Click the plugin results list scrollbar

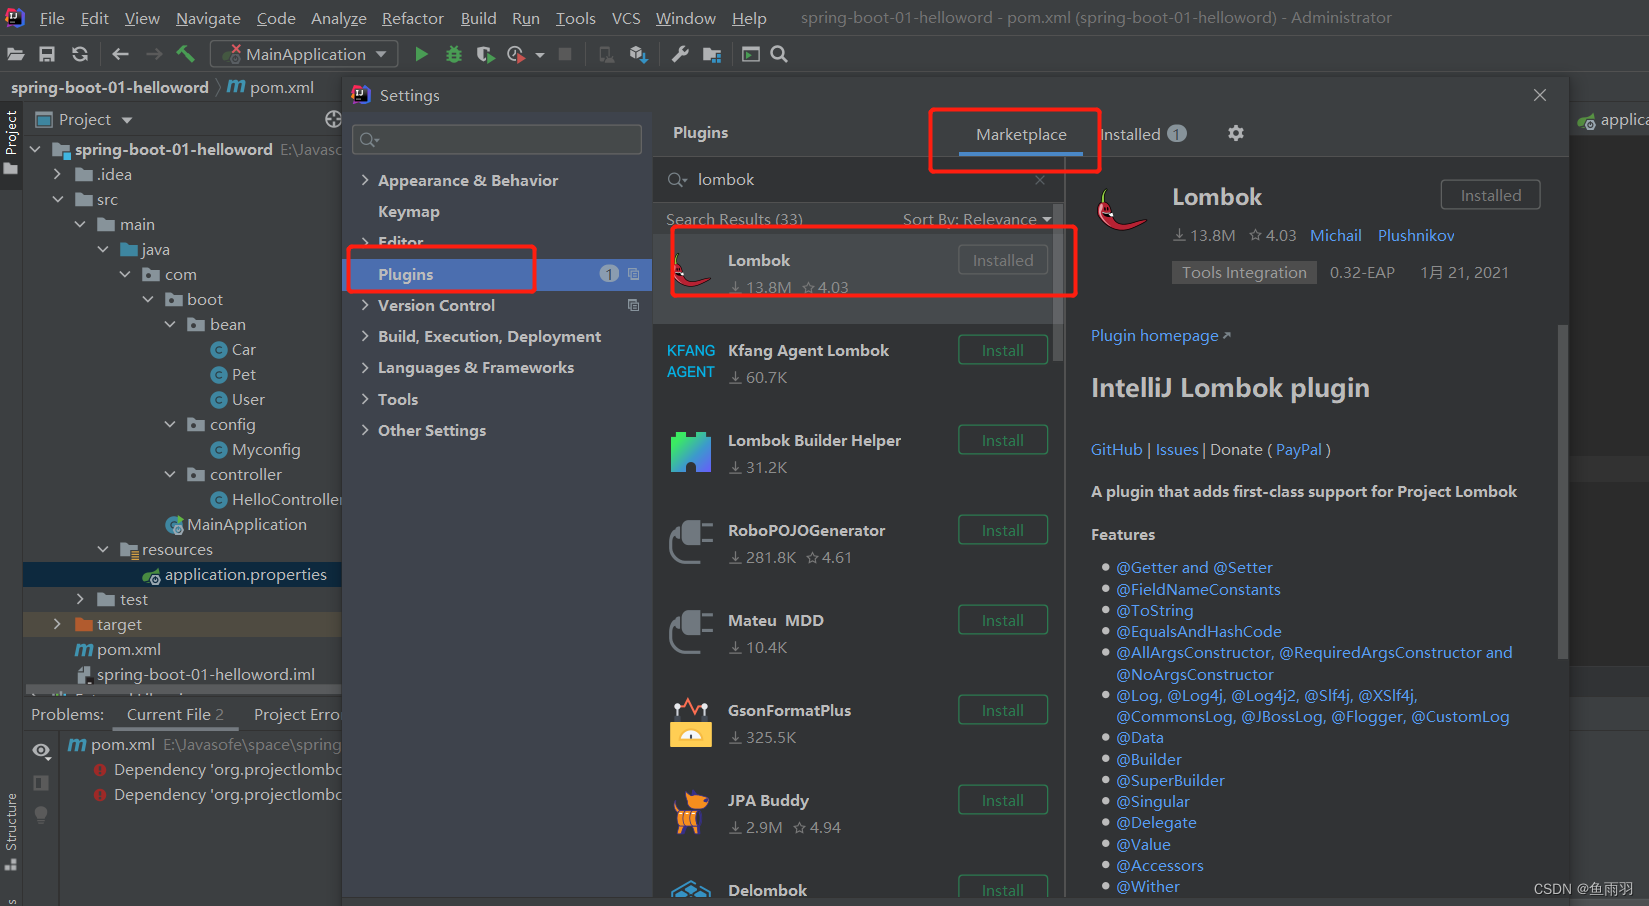coord(1059,280)
